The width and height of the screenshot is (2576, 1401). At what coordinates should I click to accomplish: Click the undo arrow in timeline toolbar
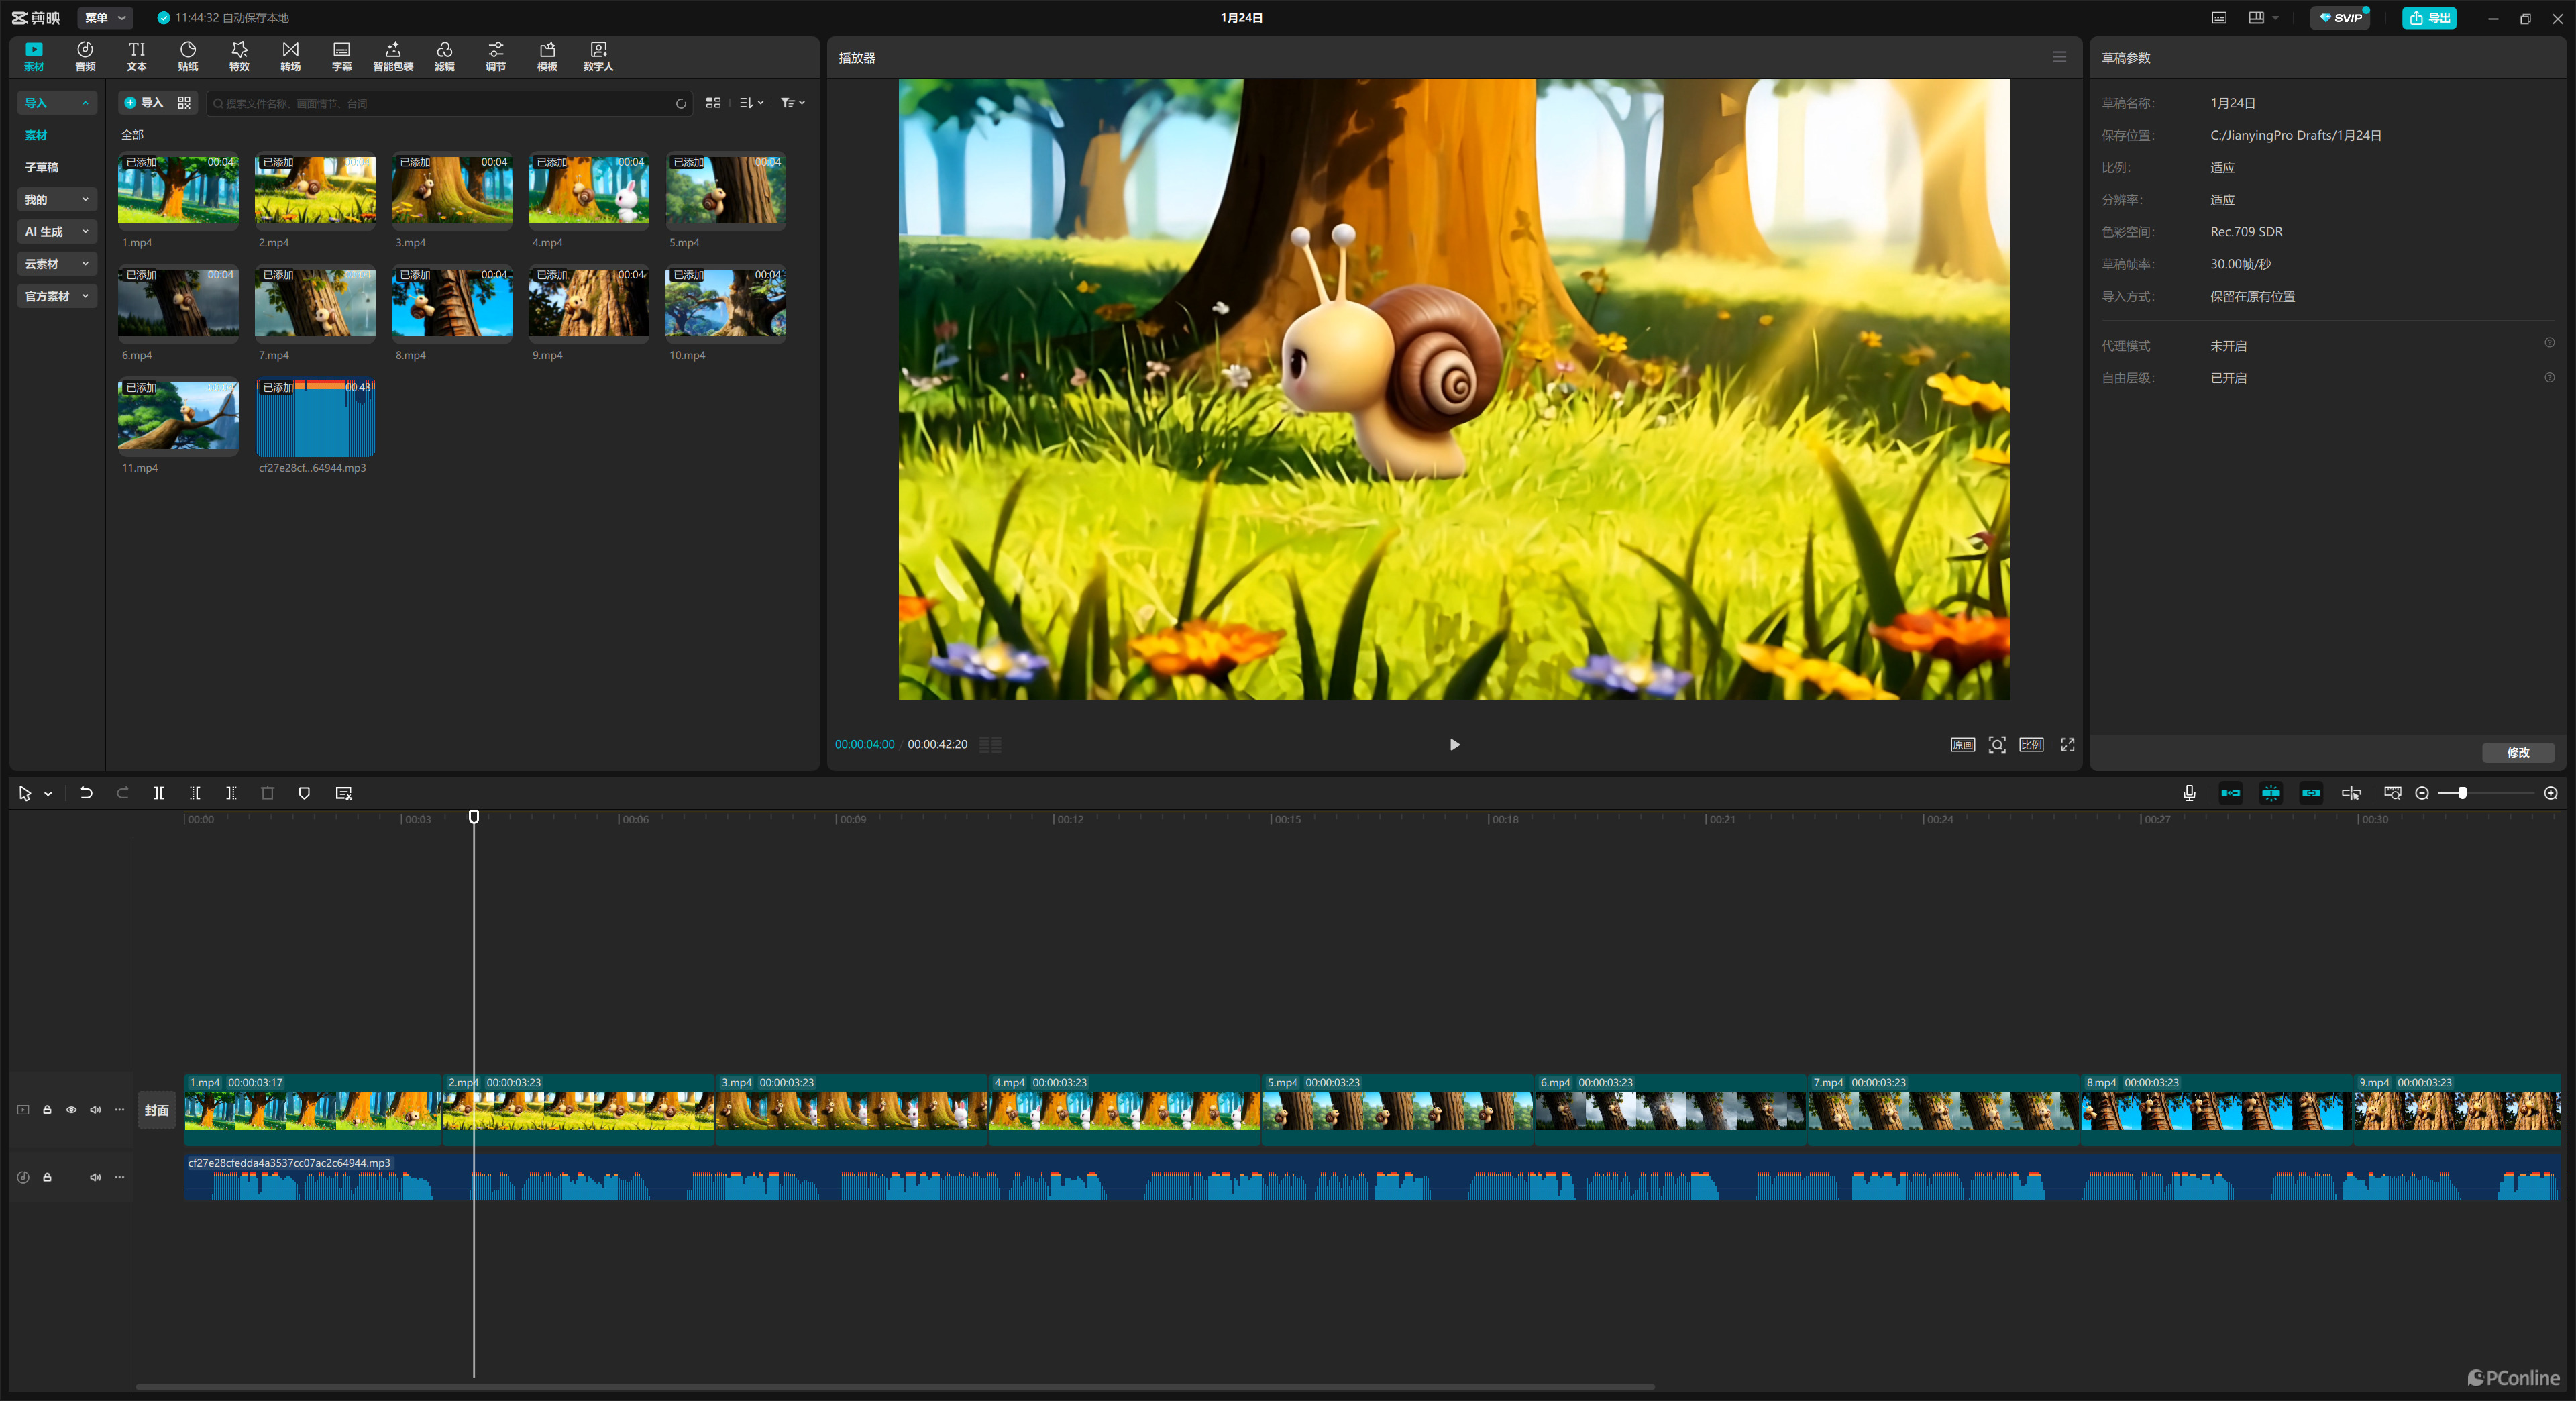86,793
